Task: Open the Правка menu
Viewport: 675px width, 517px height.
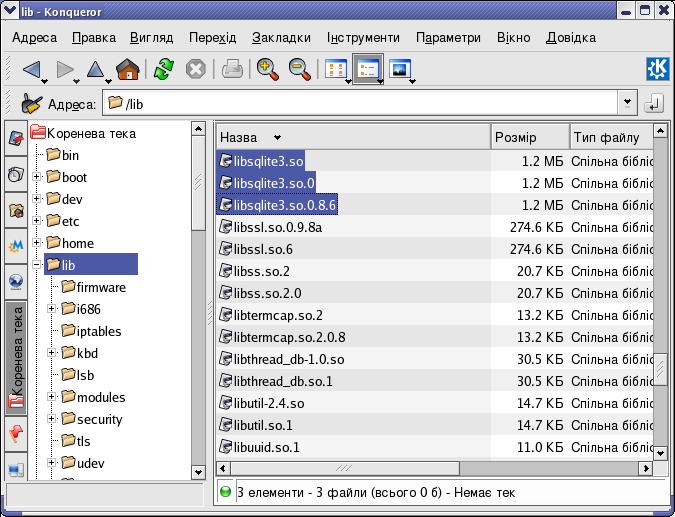Action: coord(94,38)
